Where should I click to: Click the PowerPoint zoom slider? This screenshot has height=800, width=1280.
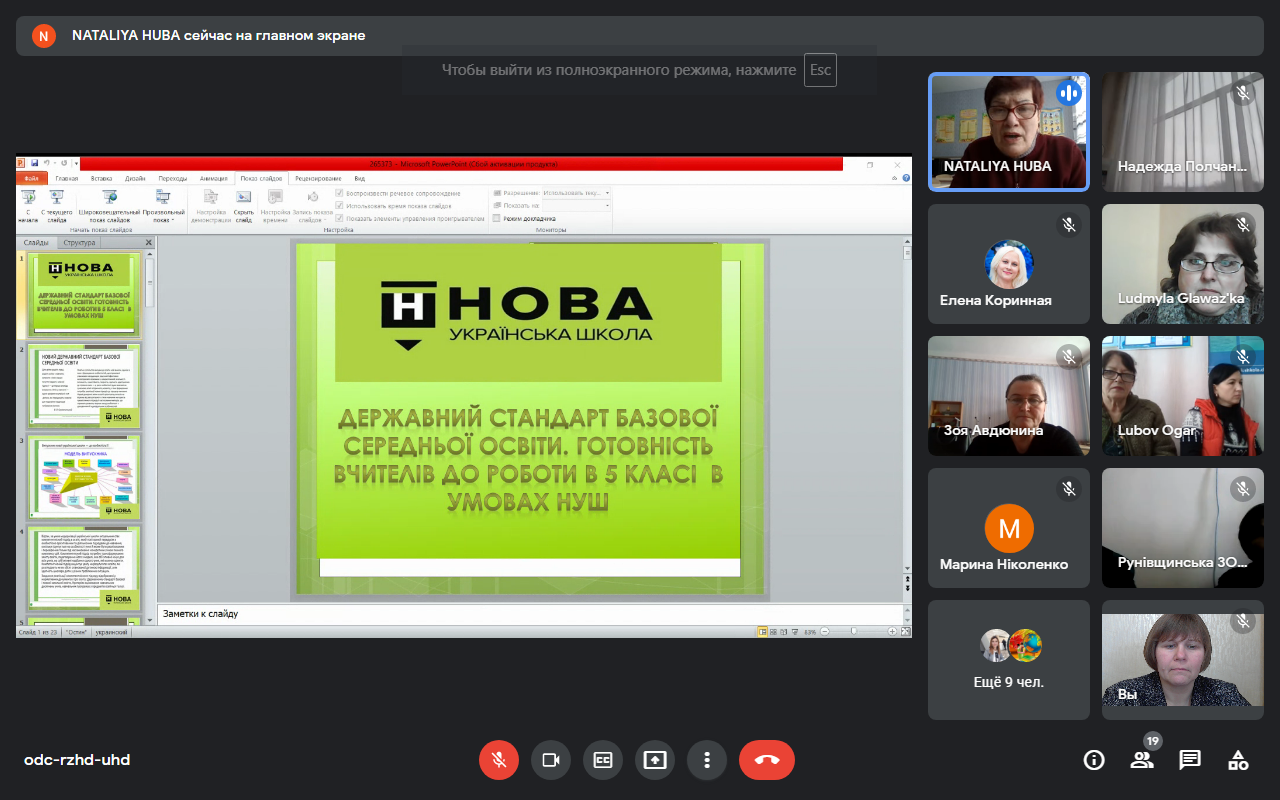click(853, 631)
